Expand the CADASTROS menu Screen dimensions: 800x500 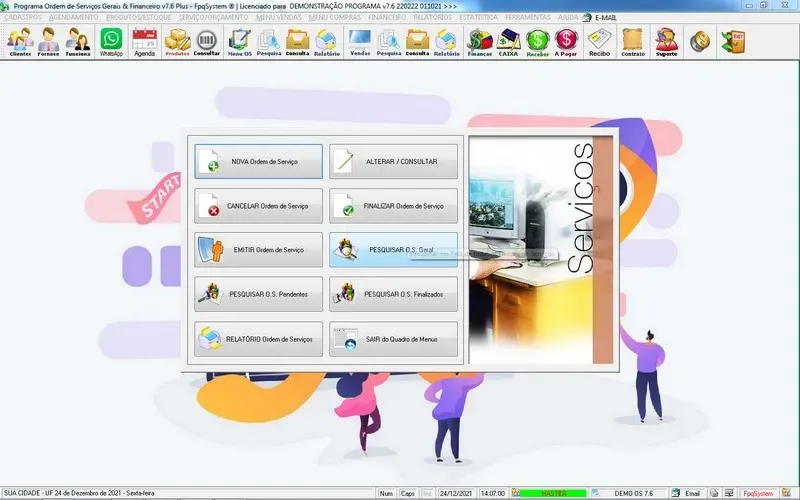coord(23,18)
